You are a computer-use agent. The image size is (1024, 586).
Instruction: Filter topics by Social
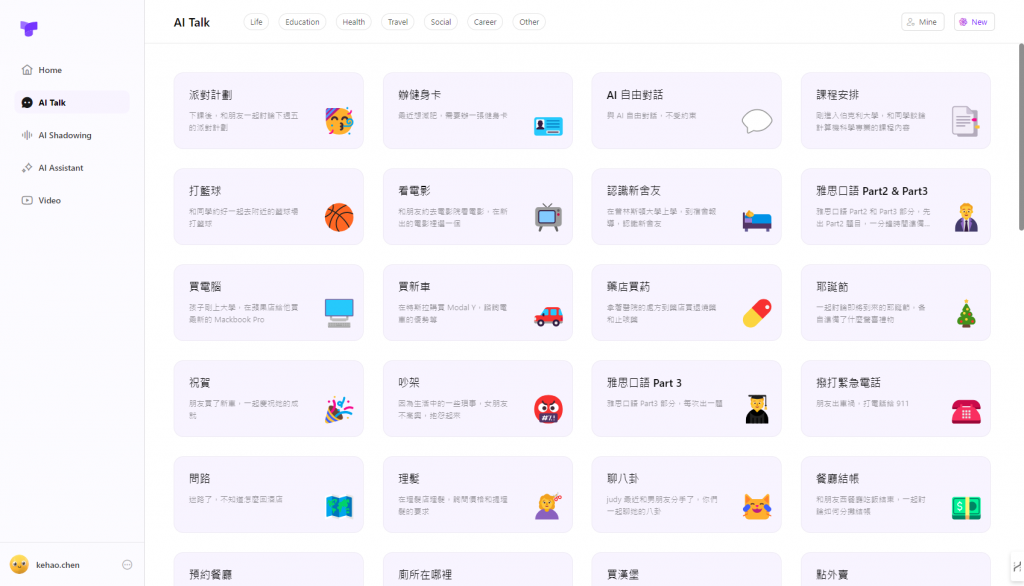coord(441,22)
